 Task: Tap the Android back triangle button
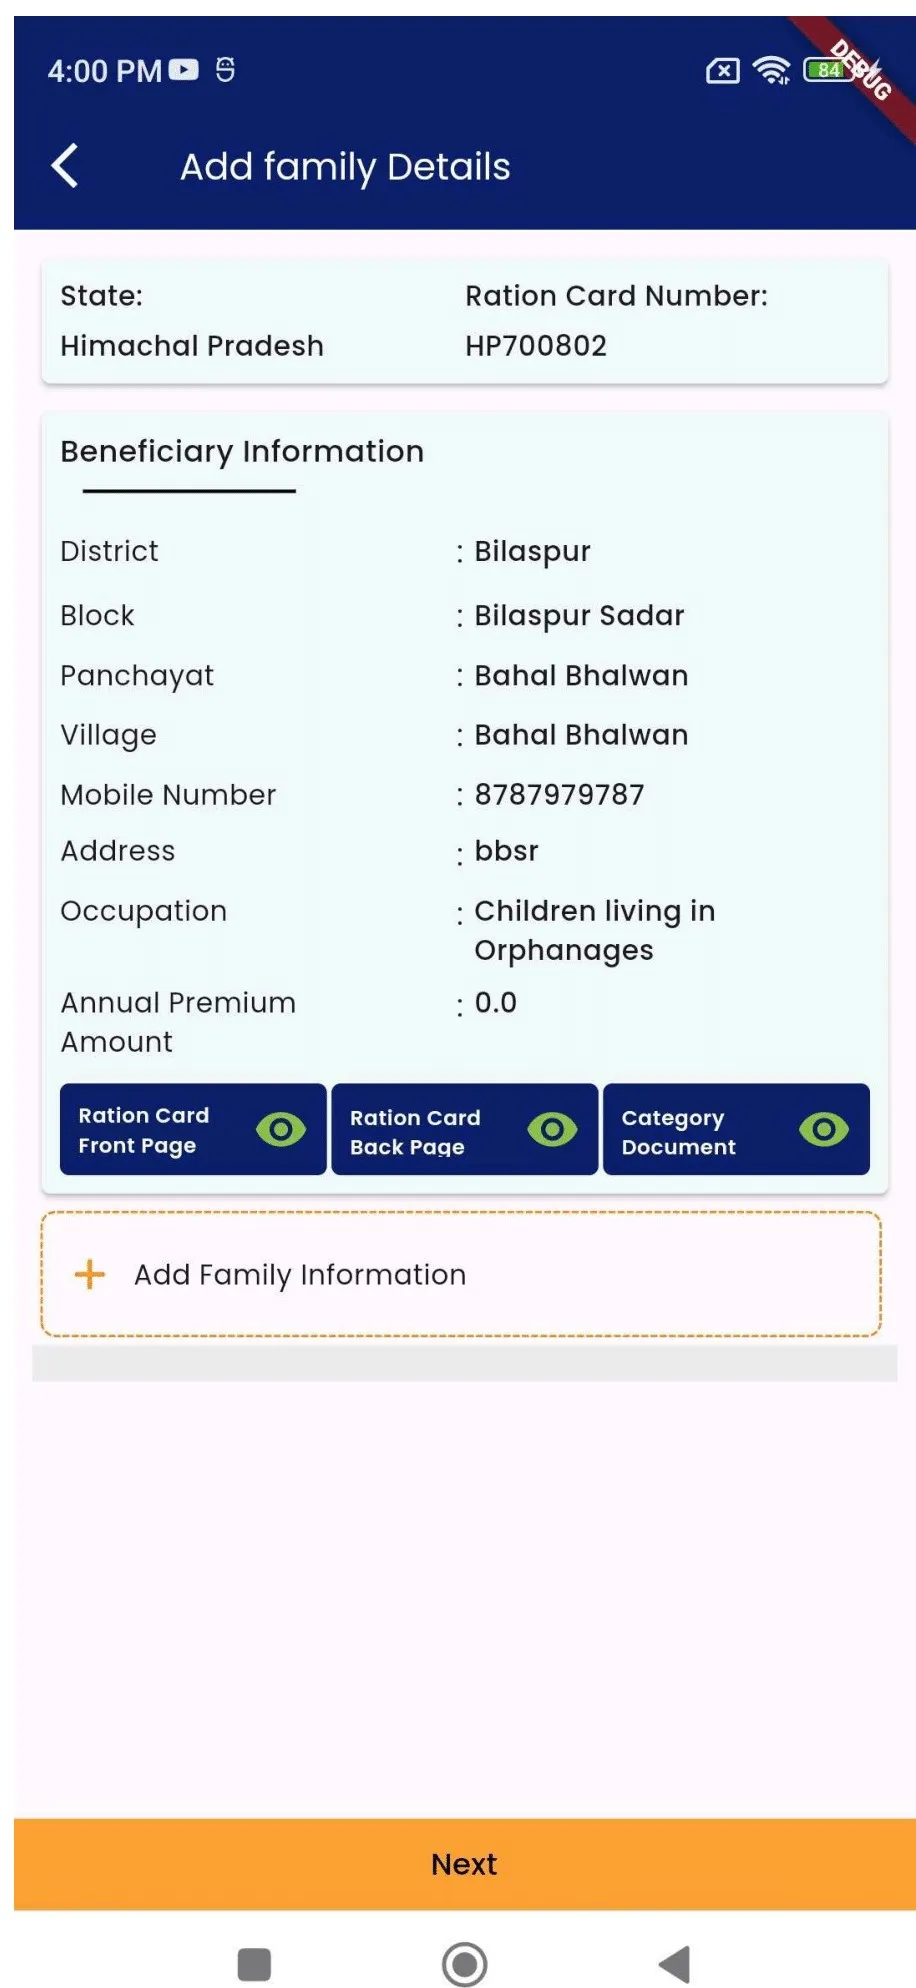[675, 1964]
